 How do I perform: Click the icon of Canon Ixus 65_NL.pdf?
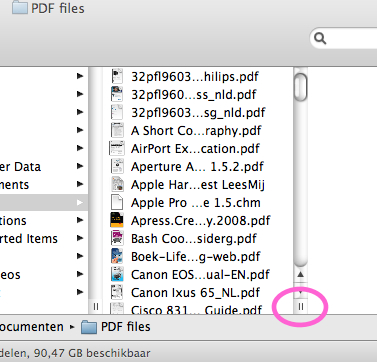click(117, 293)
